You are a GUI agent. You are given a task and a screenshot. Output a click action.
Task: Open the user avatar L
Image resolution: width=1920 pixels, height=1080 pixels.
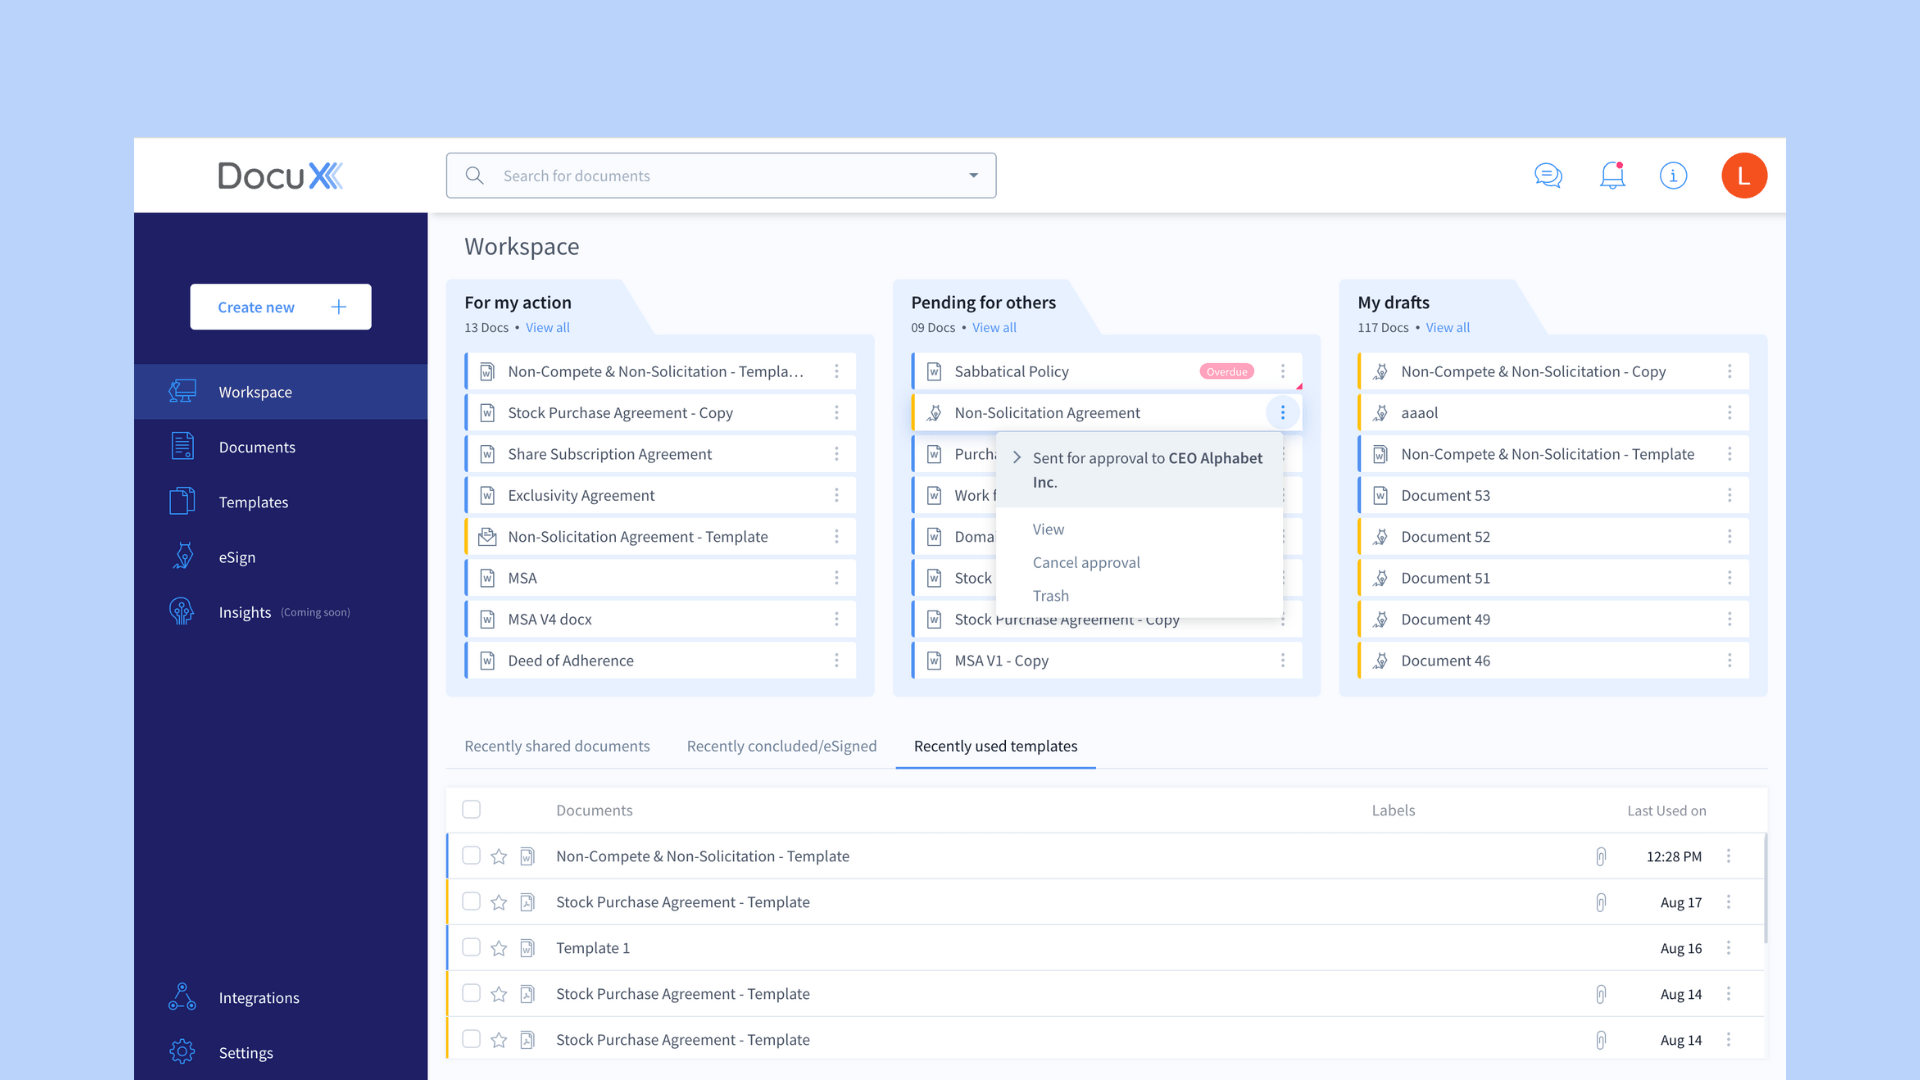coord(1743,176)
